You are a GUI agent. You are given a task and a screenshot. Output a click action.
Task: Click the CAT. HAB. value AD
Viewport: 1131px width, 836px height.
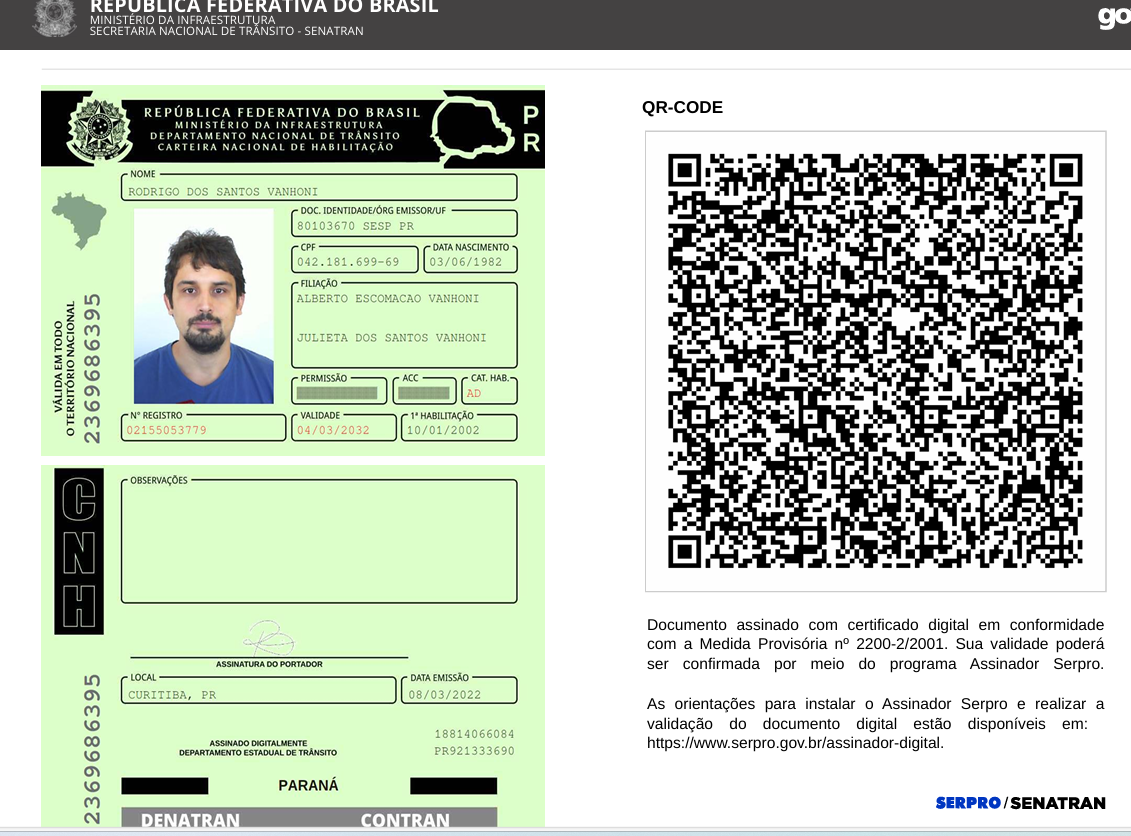tap(474, 393)
